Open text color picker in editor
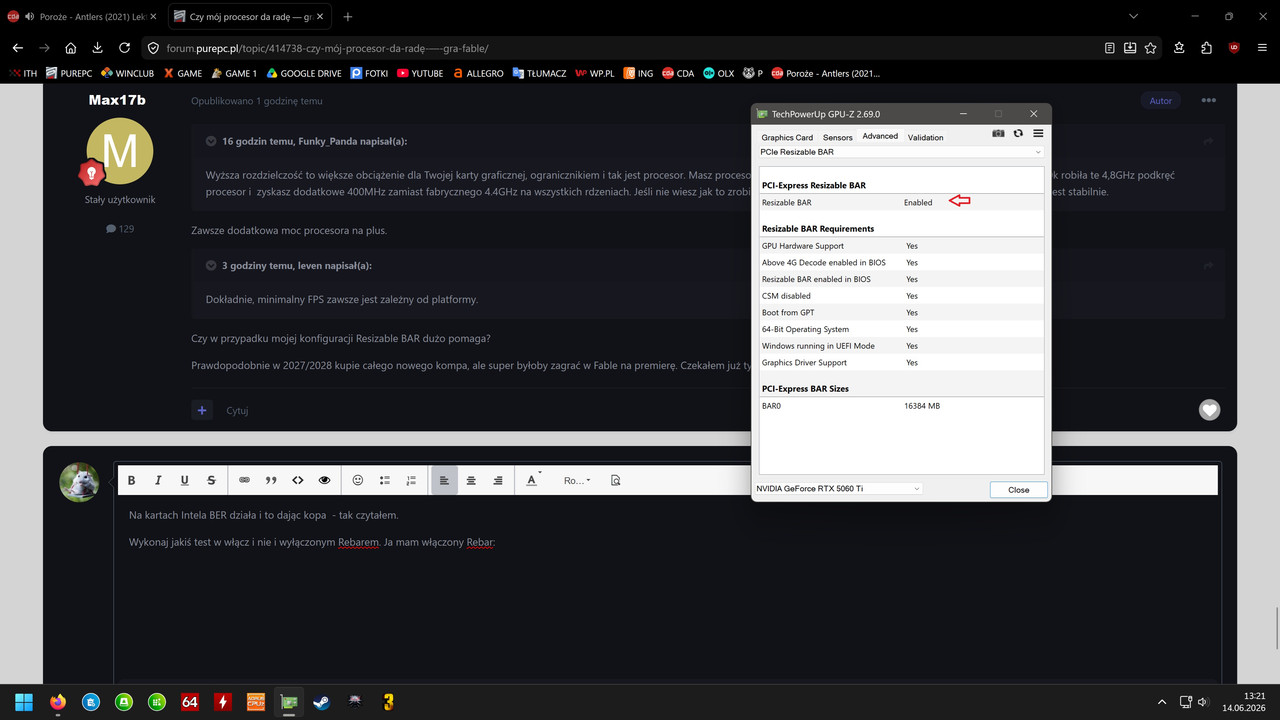The height and width of the screenshot is (720, 1280). 533,480
